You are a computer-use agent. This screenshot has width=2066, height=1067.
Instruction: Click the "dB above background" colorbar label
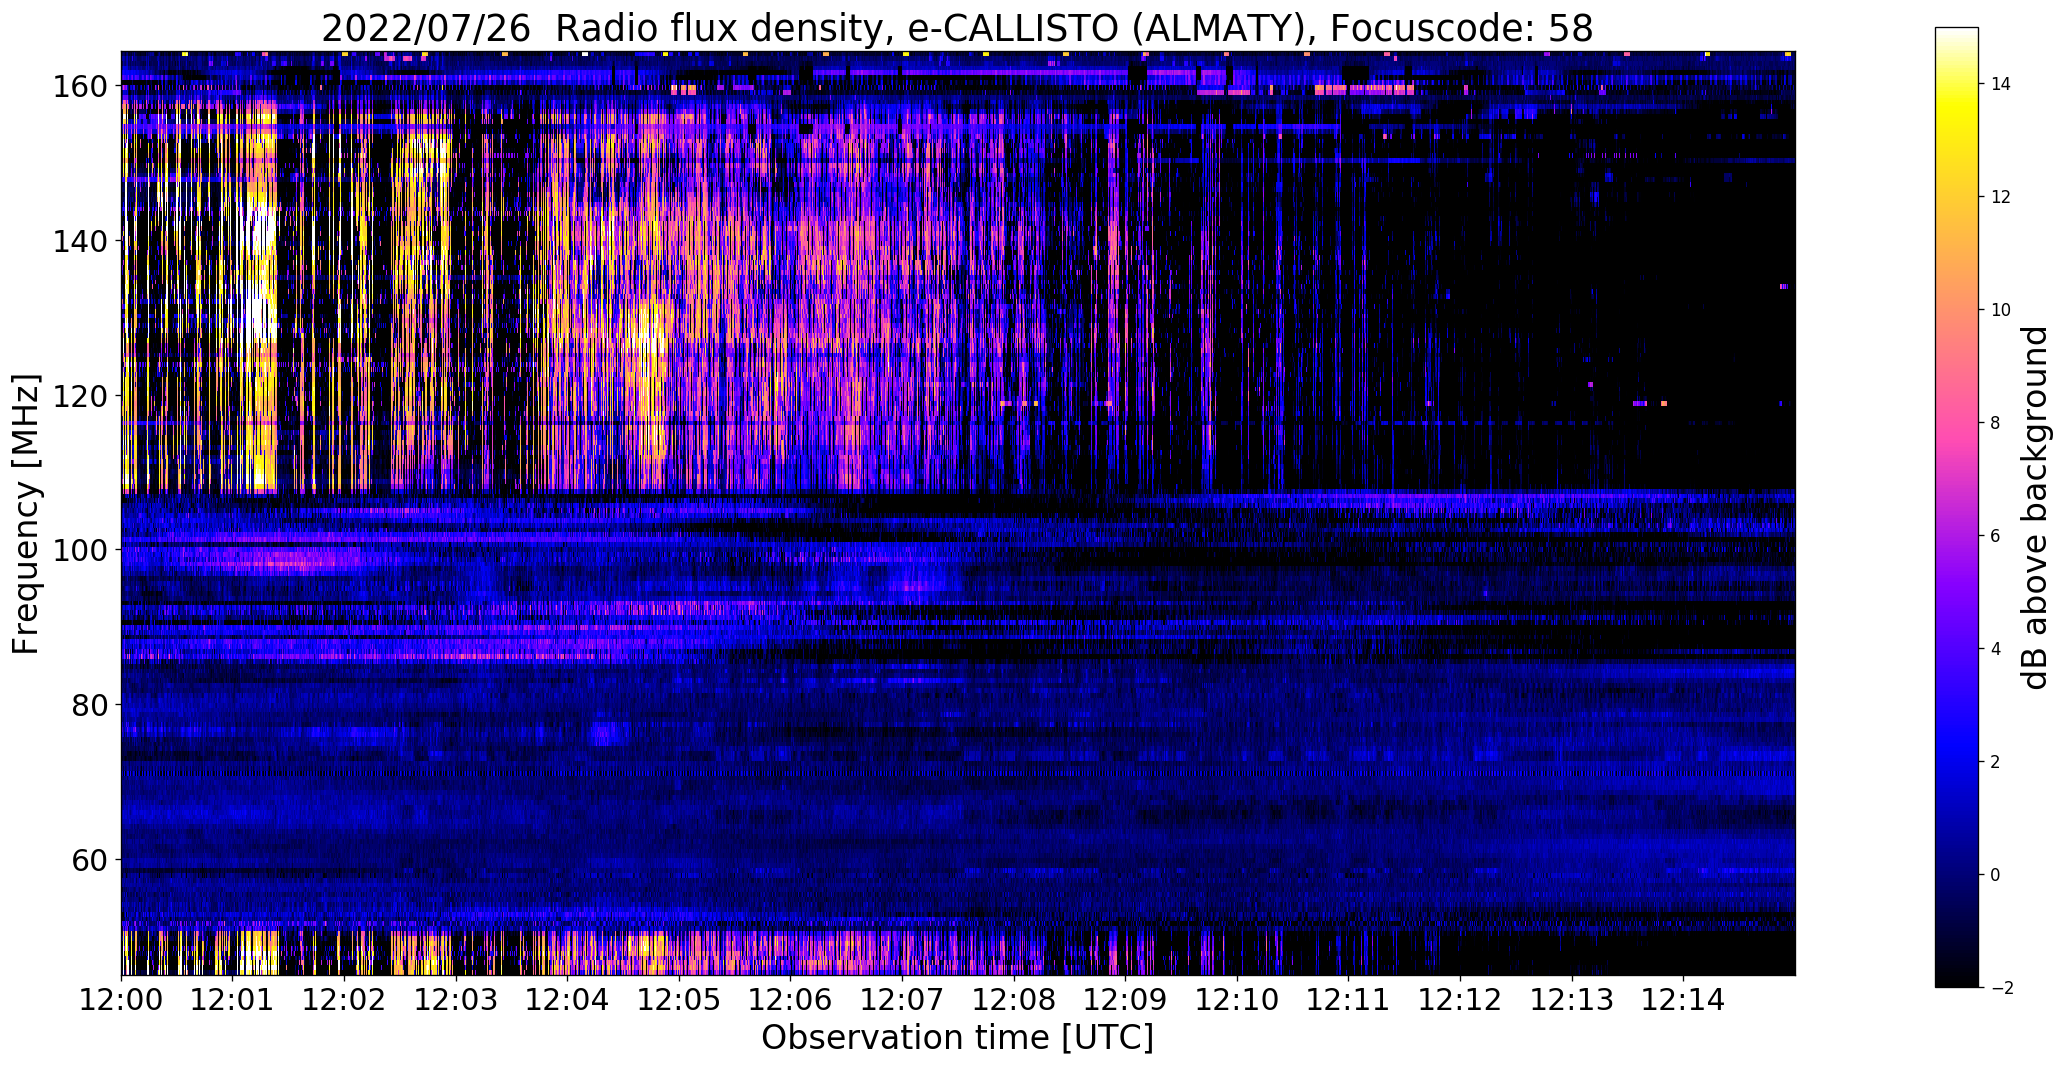2034,508
